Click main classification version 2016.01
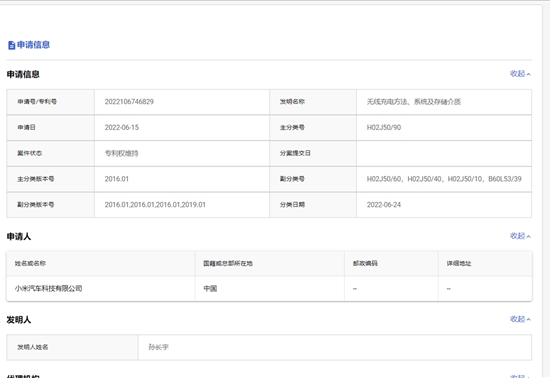 [x=116, y=179]
